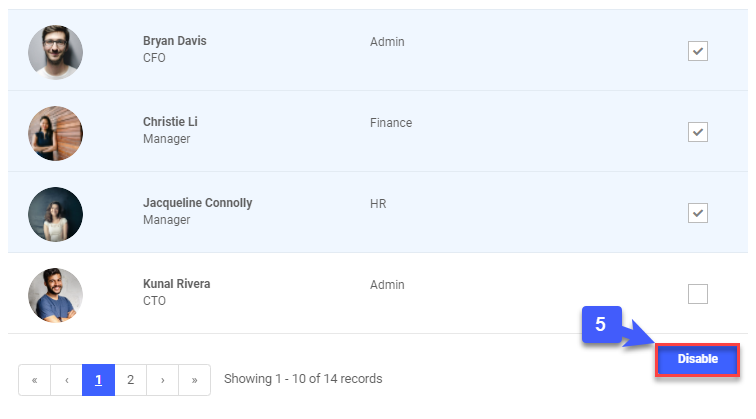
Task: Uncheck the Bryan Davis checkbox
Action: tap(697, 51)
